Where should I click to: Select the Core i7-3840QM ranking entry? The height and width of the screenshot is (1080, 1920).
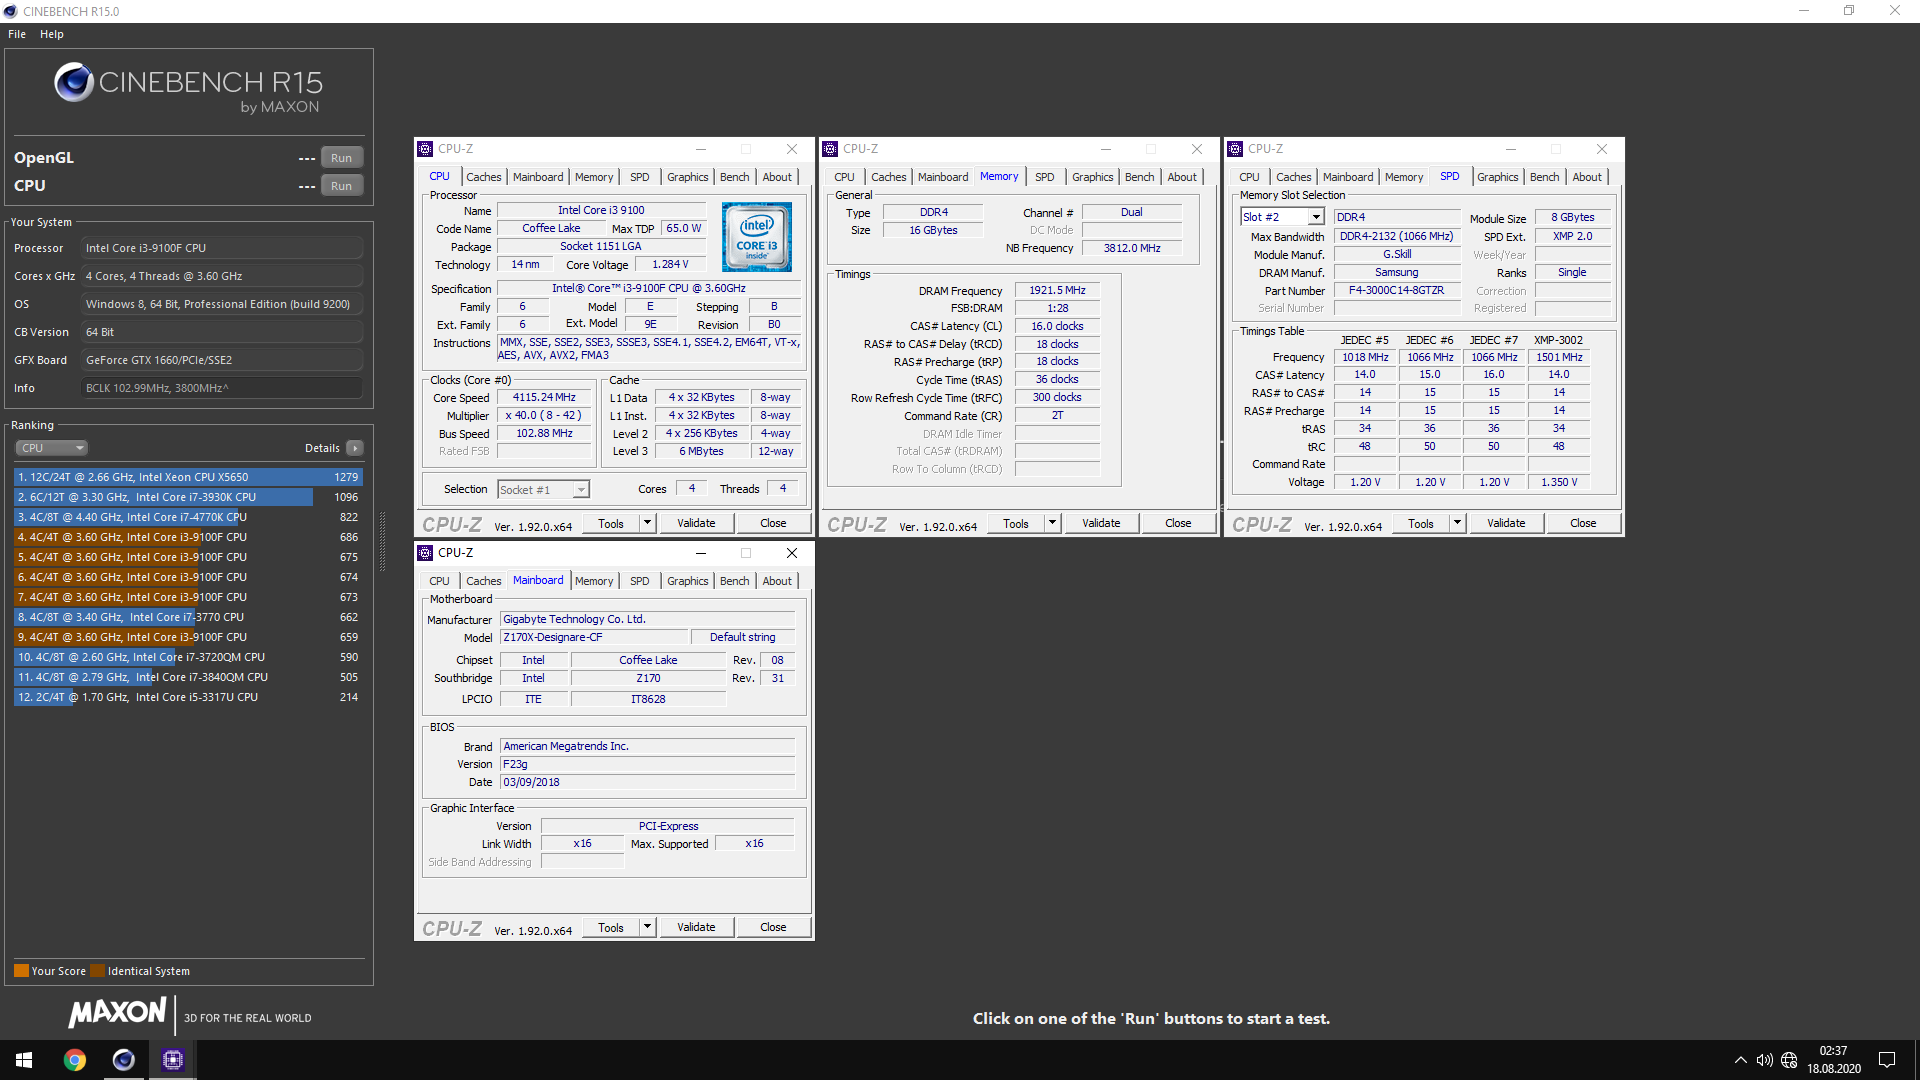[x=188, y=677]
